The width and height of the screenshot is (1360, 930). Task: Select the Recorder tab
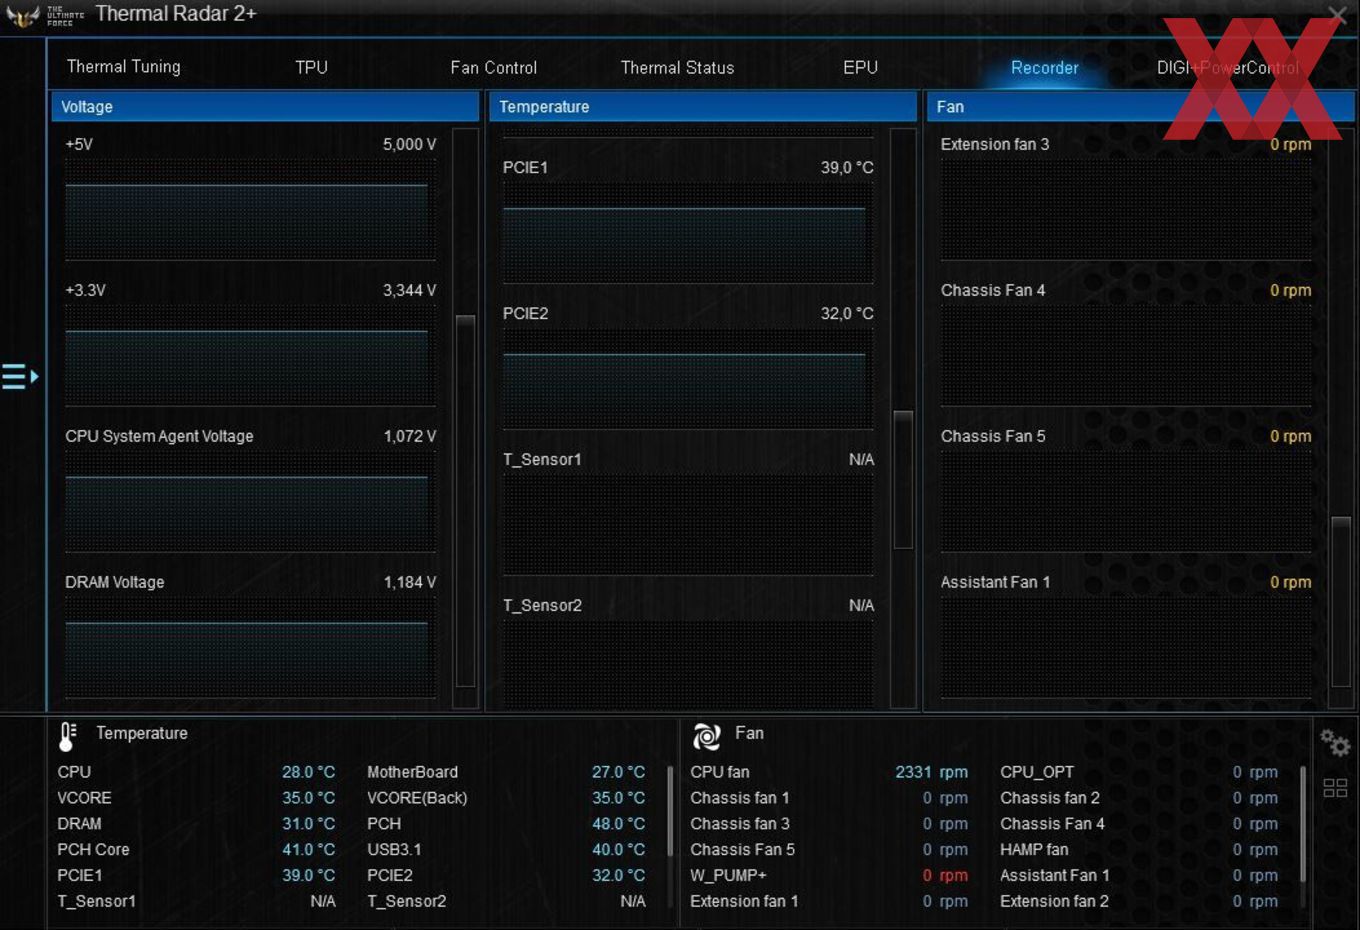coord(1044,67)
